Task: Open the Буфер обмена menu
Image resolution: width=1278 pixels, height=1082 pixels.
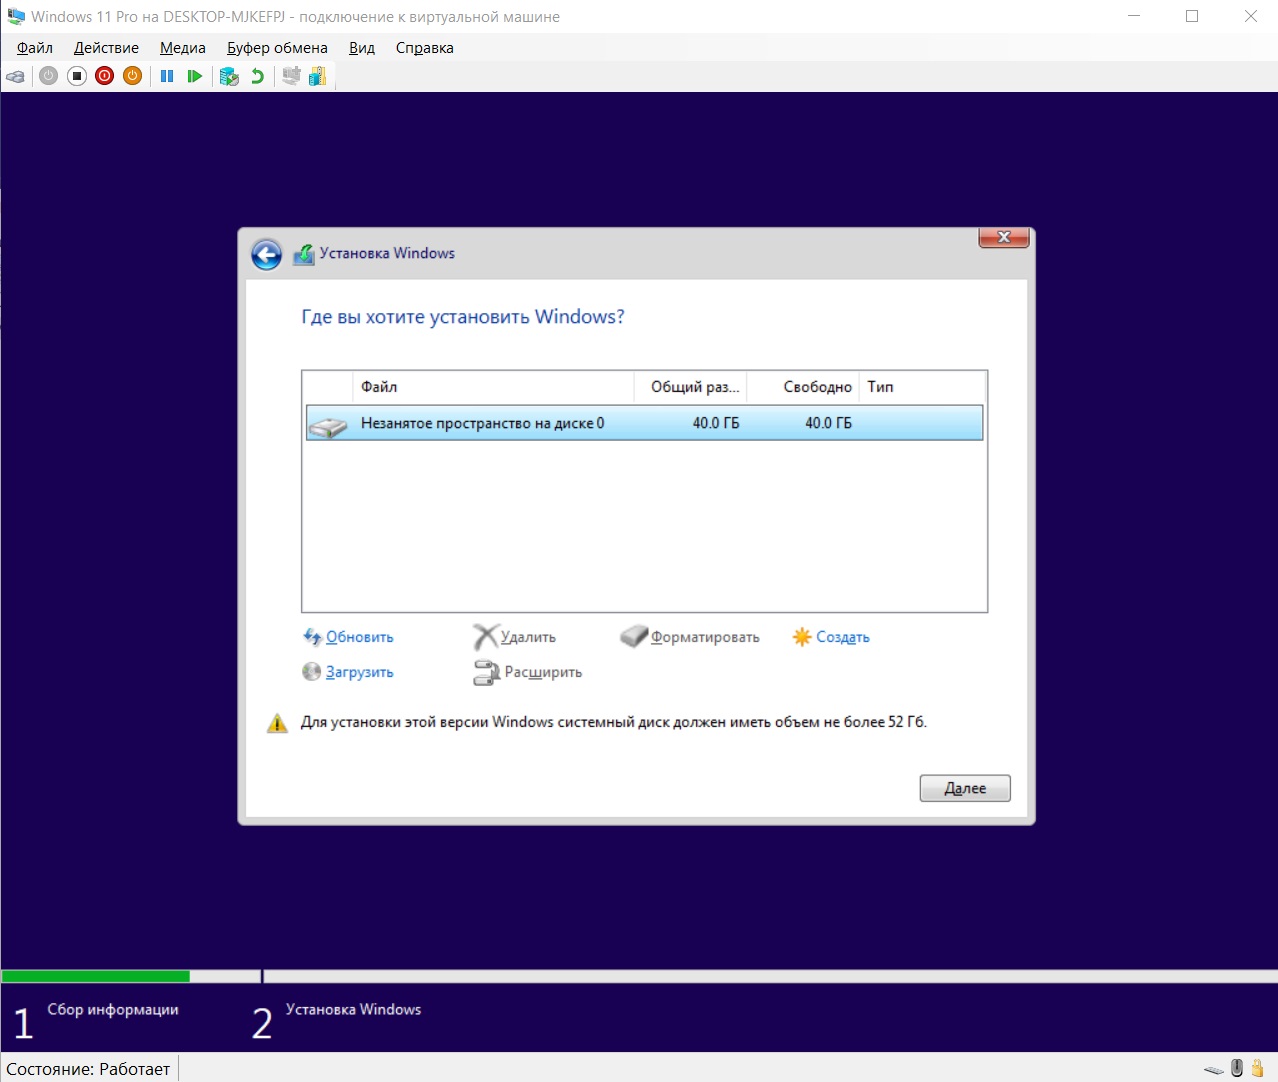Action: pyautogui.click(x=277, y=48)
